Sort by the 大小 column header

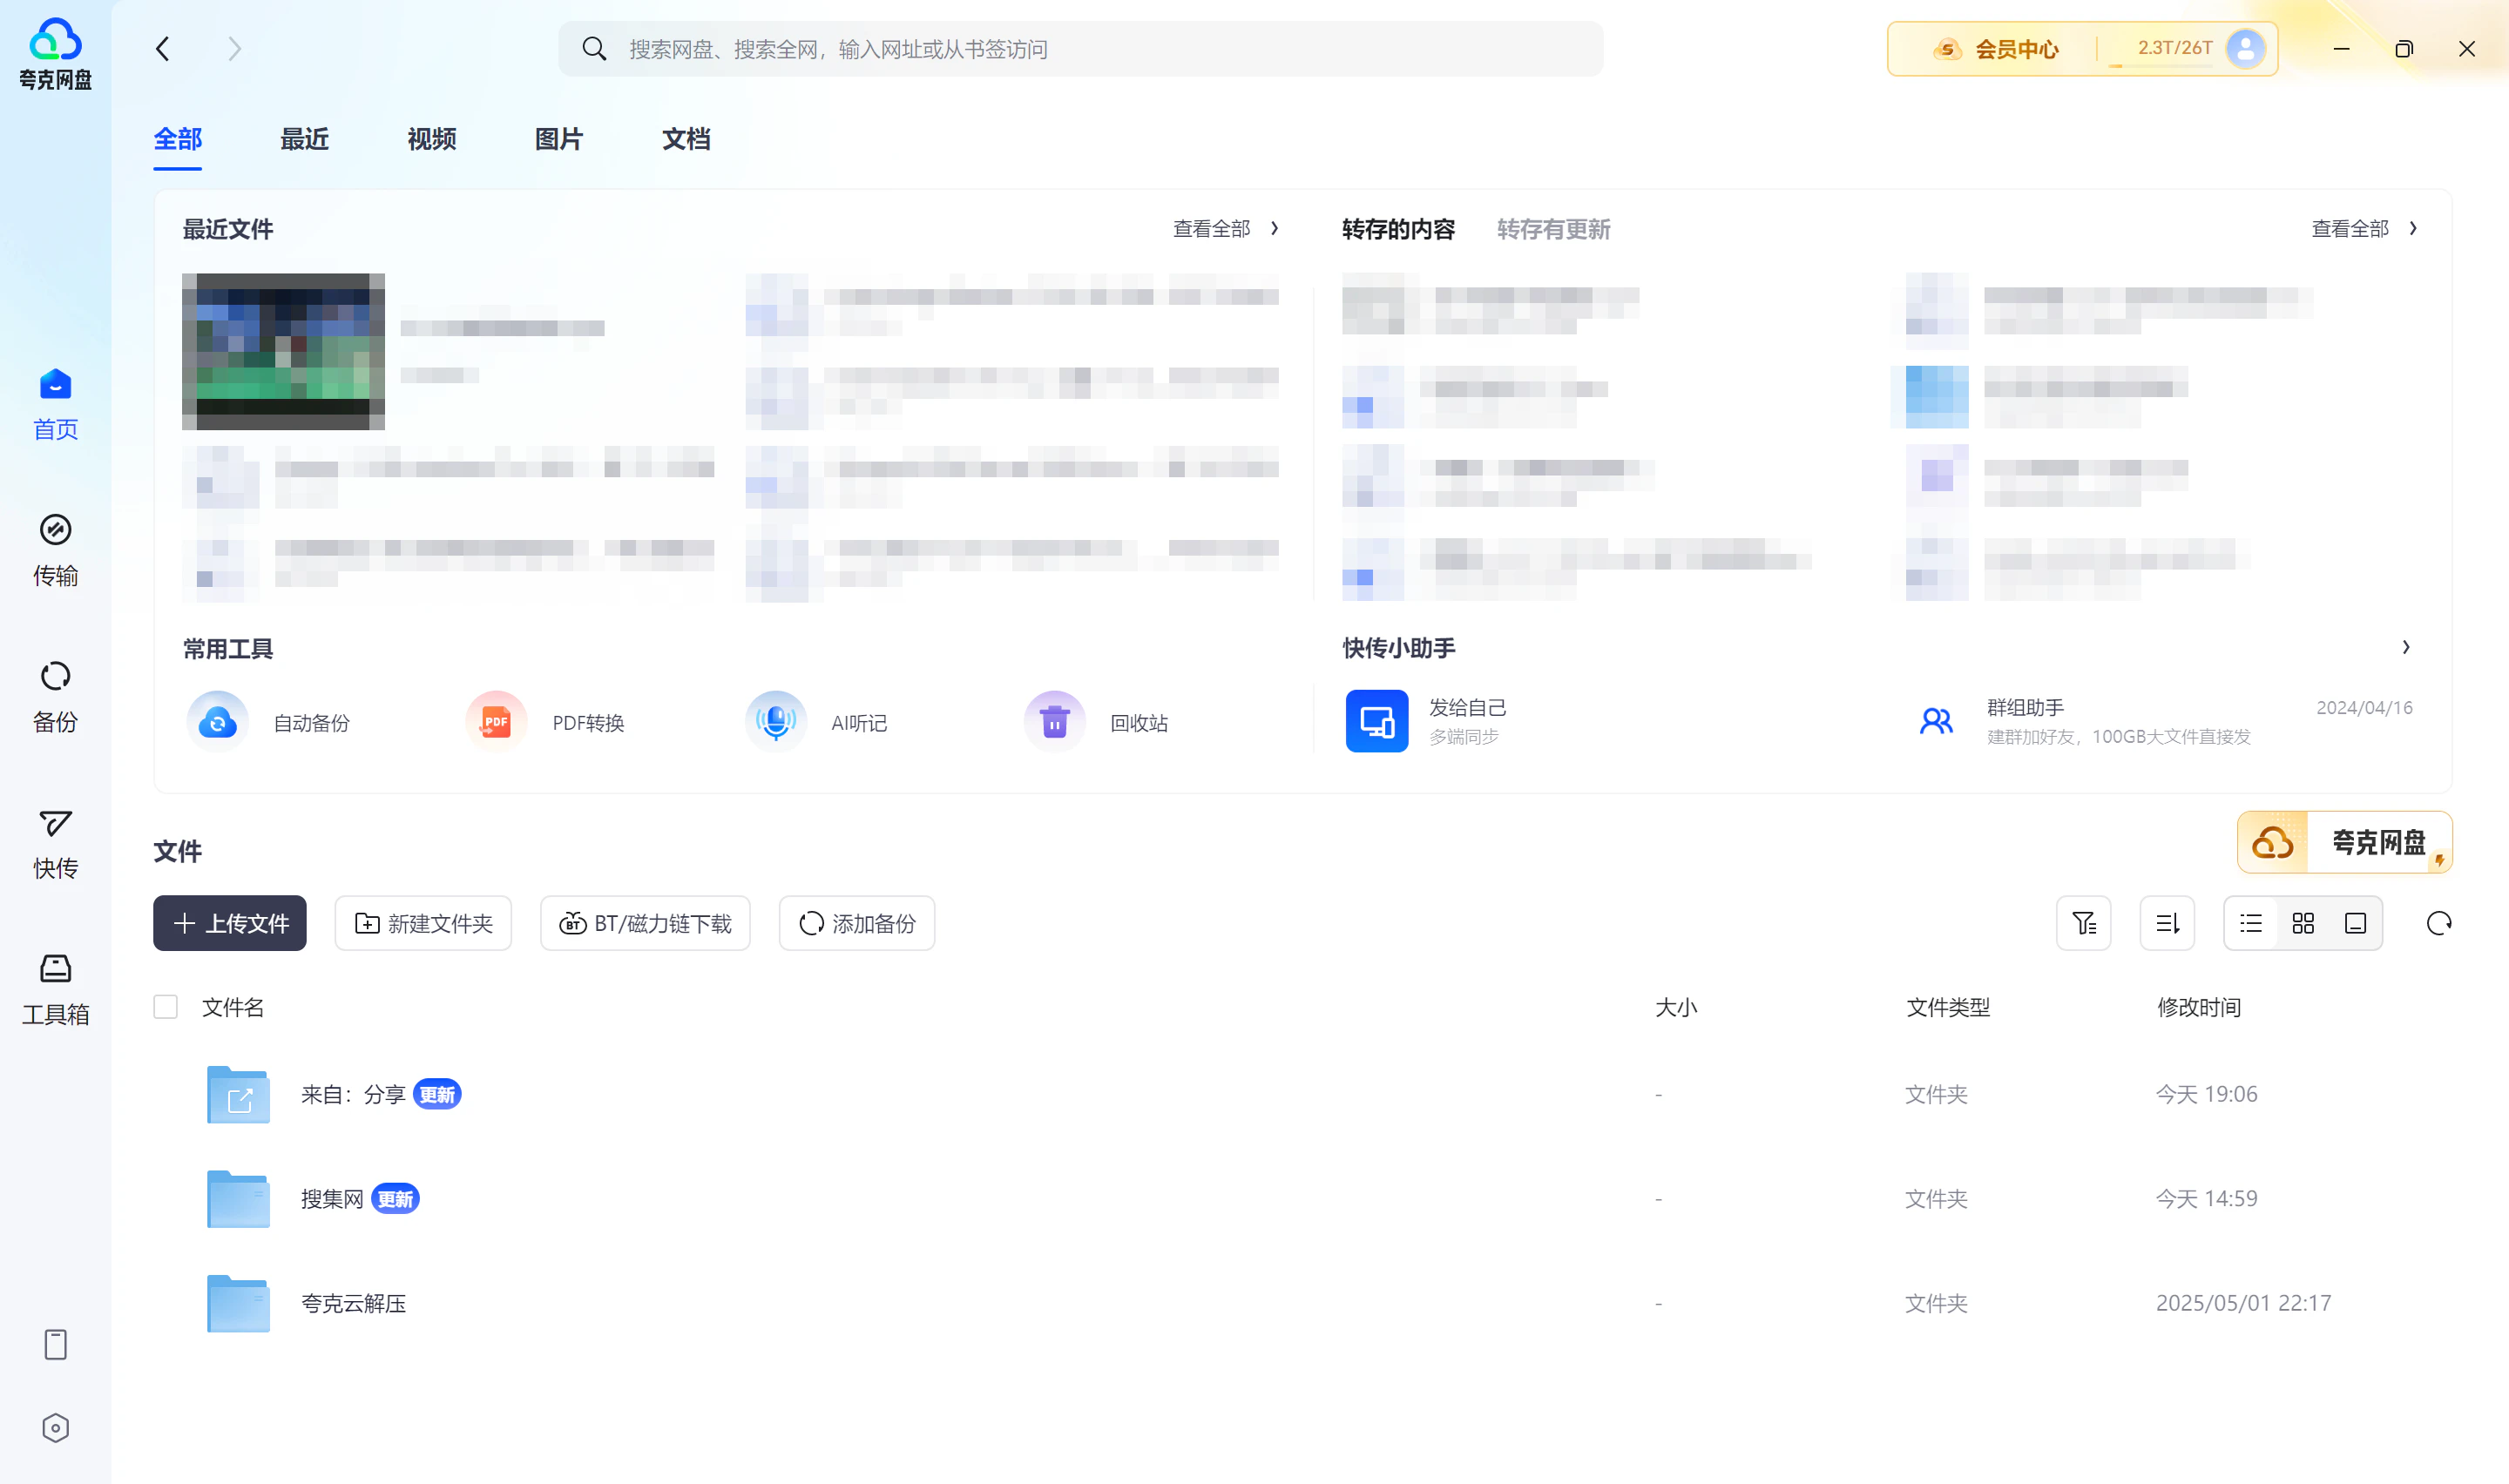click(x=1676, y=1007)
